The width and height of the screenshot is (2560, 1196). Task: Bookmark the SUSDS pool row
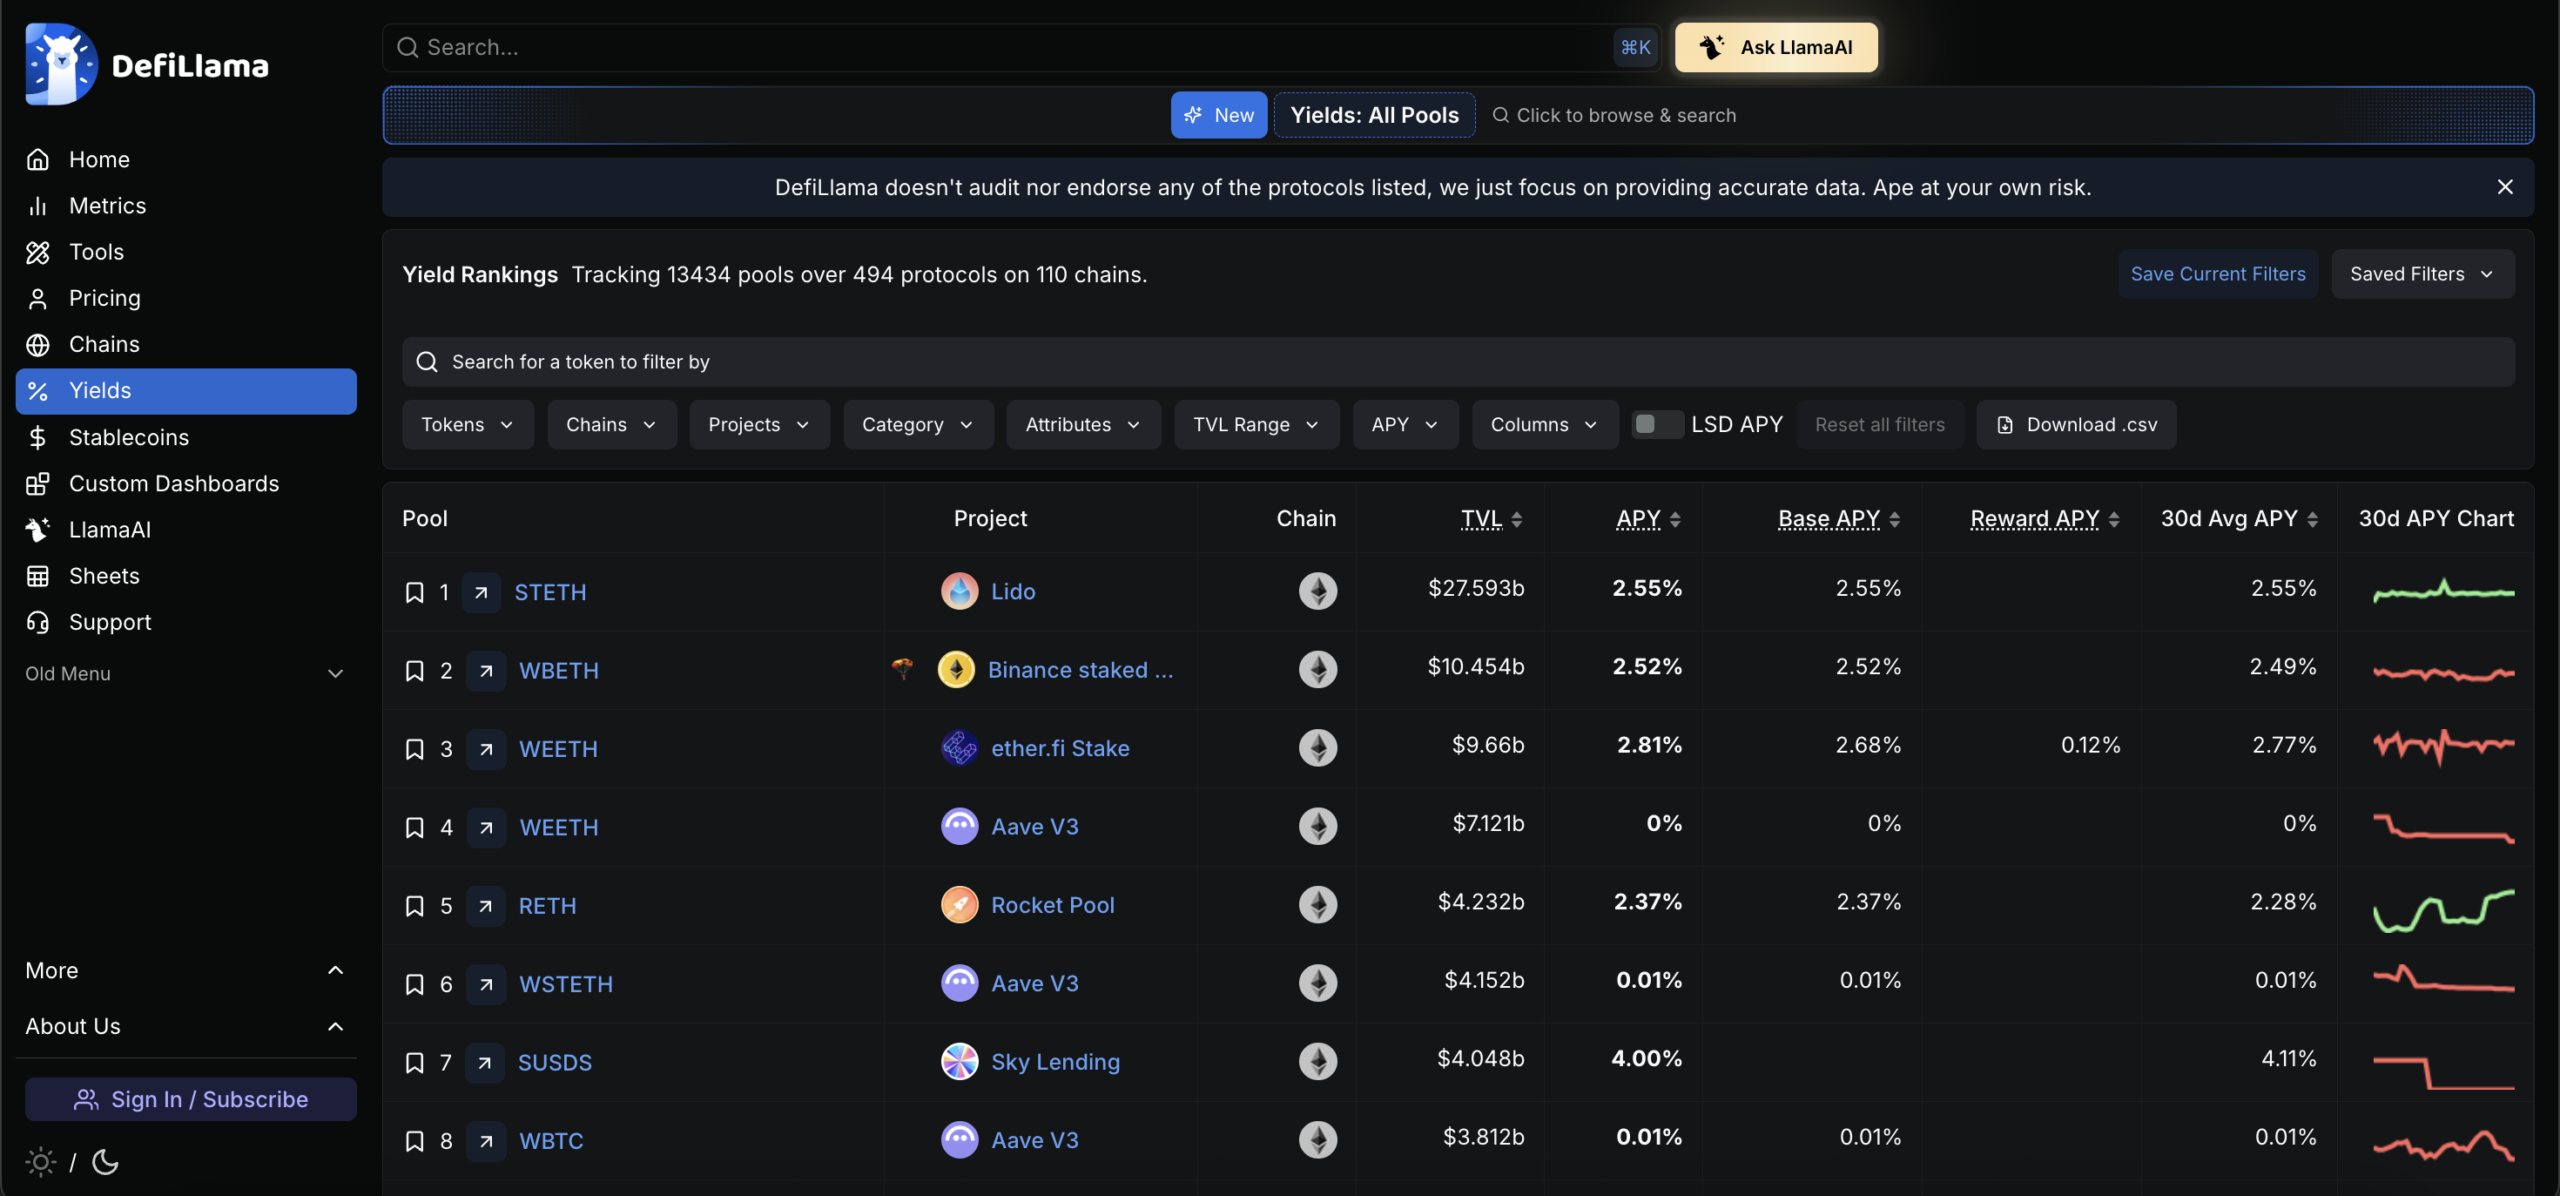[x=414, y=1062]
